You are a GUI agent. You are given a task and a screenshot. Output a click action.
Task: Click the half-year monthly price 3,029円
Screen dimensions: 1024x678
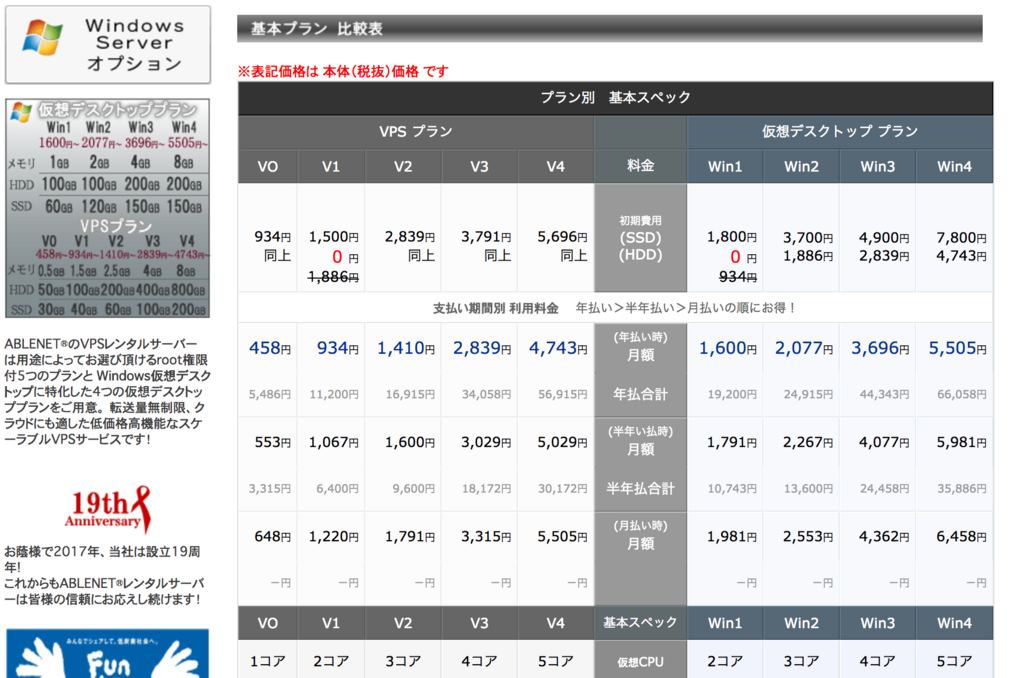(486, 442)
